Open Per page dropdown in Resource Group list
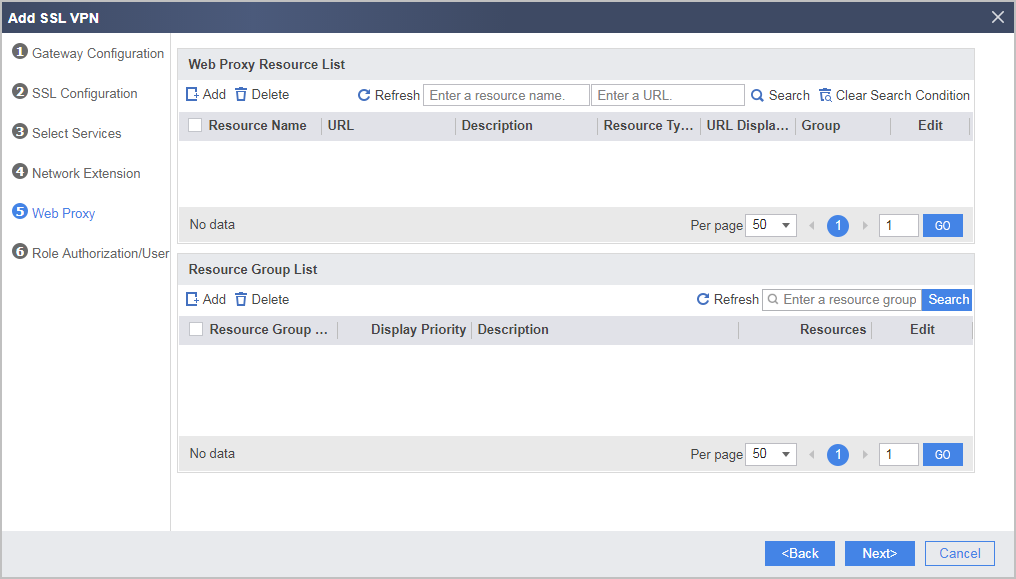The width and height of the screenshot is (1016, 579). click(770, 454)
